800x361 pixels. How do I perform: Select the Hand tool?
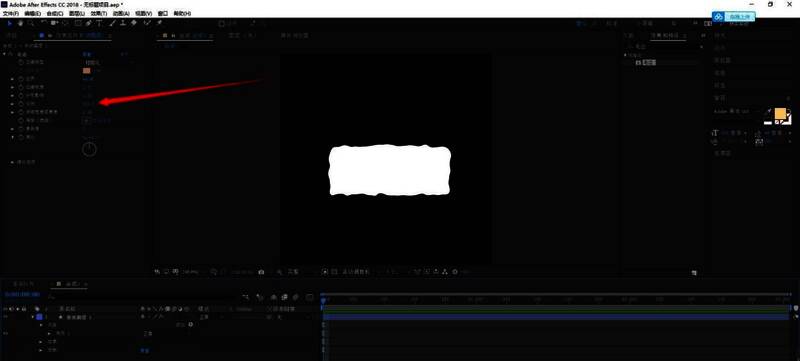tap(20, 23)
